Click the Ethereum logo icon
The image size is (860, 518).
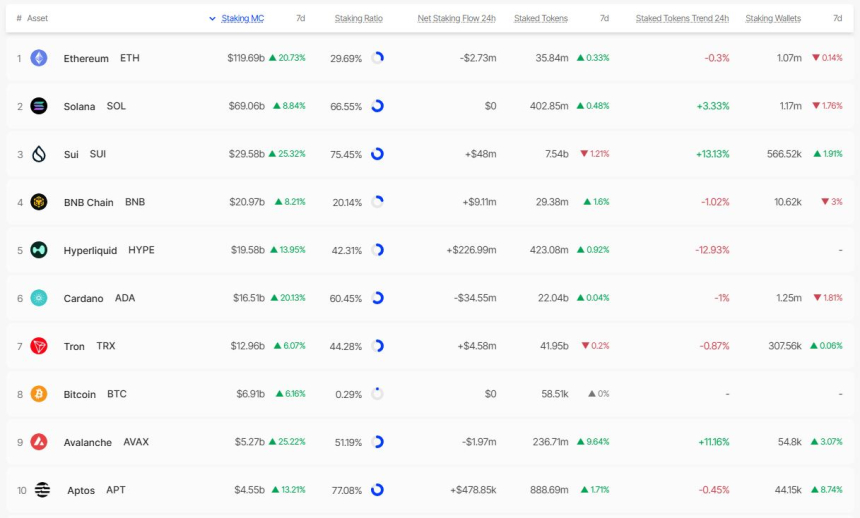coord(39,58)
